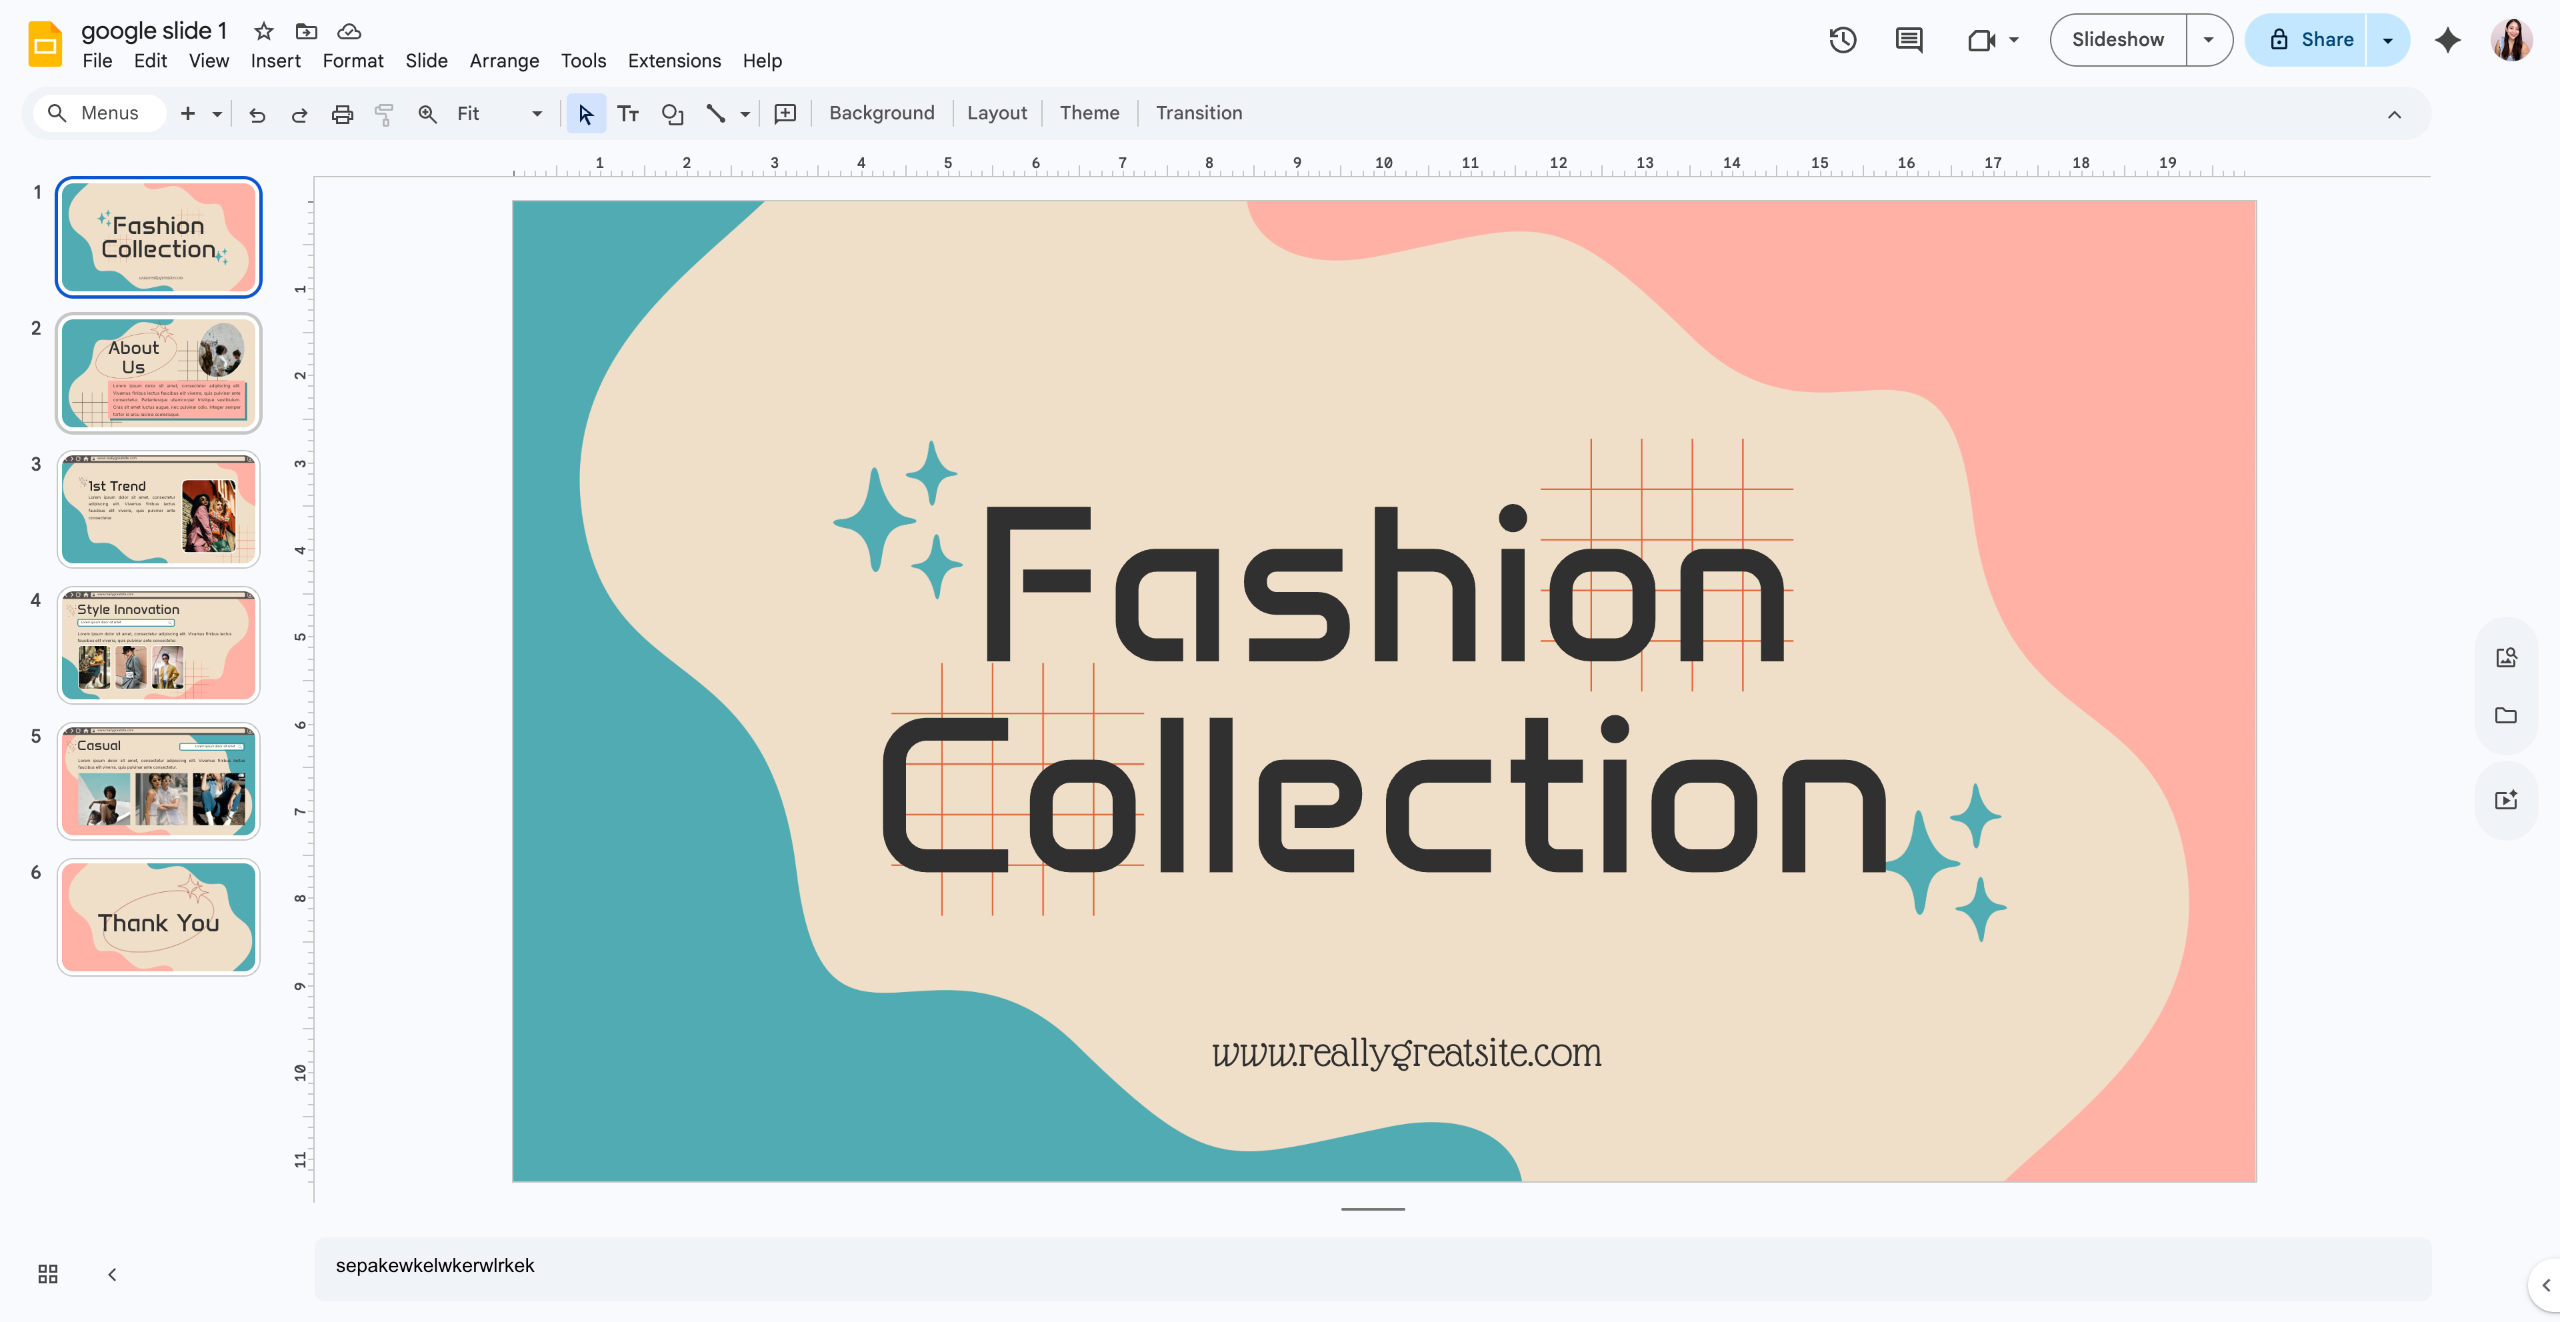Viewport: 2560px width, 1322px height.
Task: Star the google slide 1 document
Action: click(x=264, y=31)
